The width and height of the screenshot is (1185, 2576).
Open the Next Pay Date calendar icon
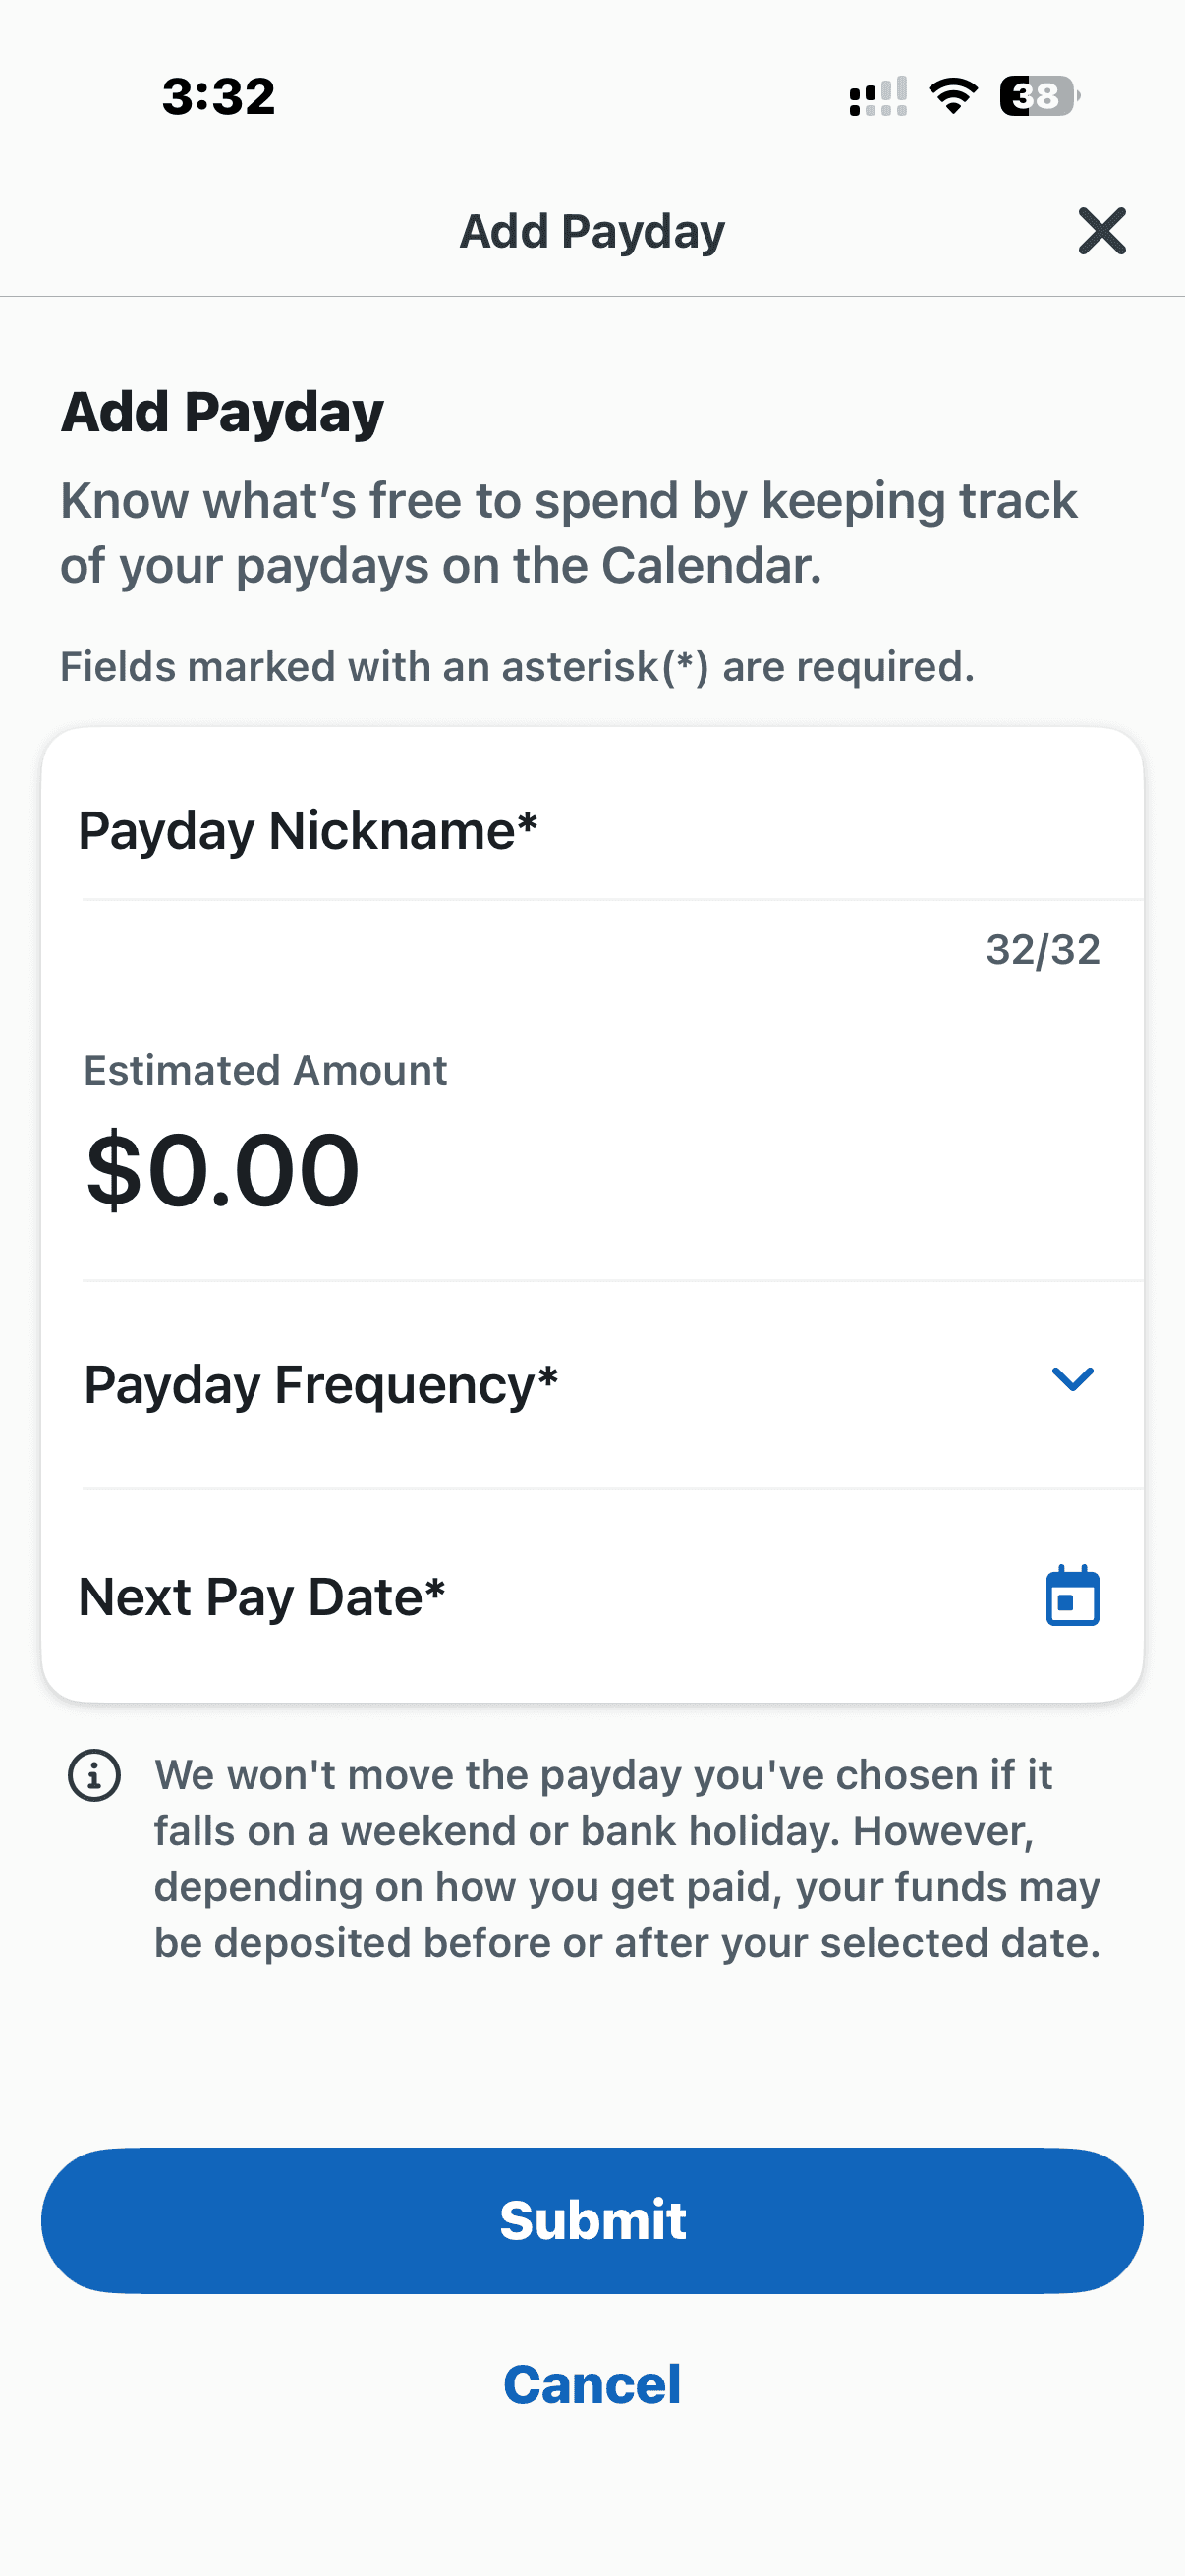1072,1596
